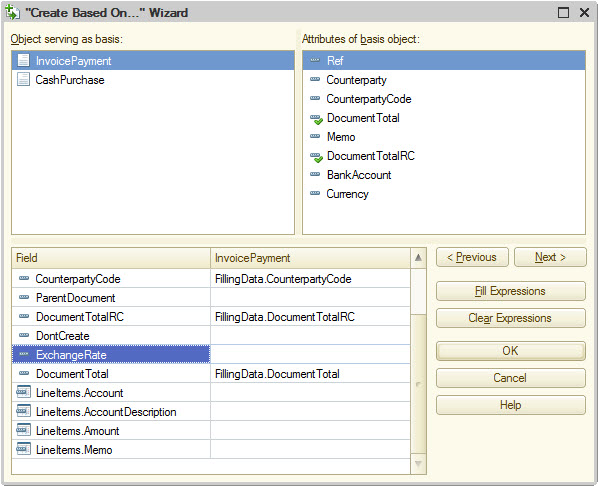Click Clear Expressions button

coord(511,318)
